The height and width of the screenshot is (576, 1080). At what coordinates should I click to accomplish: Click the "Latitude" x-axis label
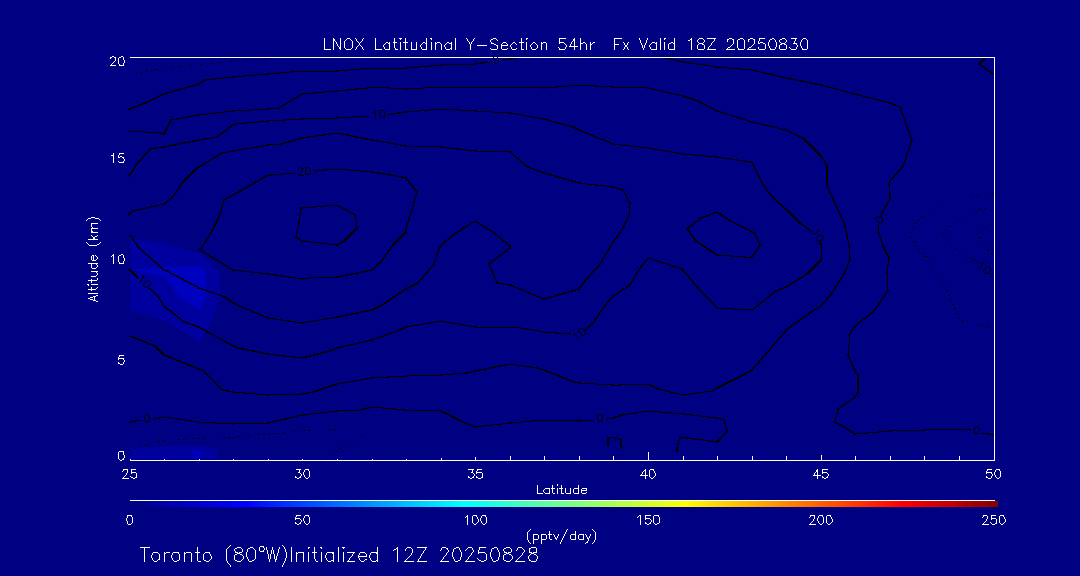[x=561, y=489]
